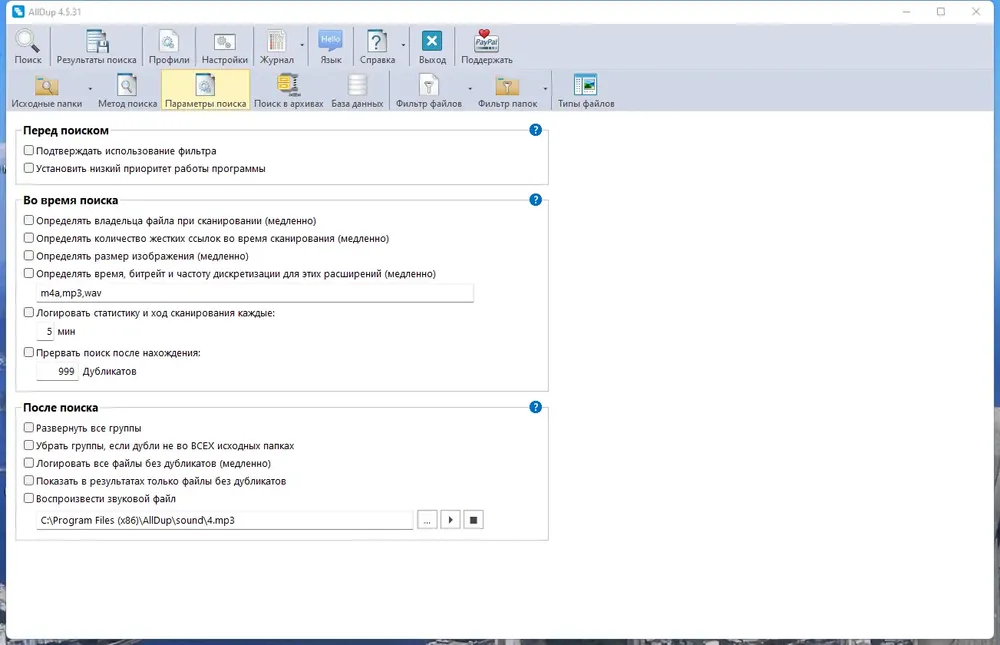Click the AllDup app icon in title bar

pyautogui.click(x=18, y=11)
